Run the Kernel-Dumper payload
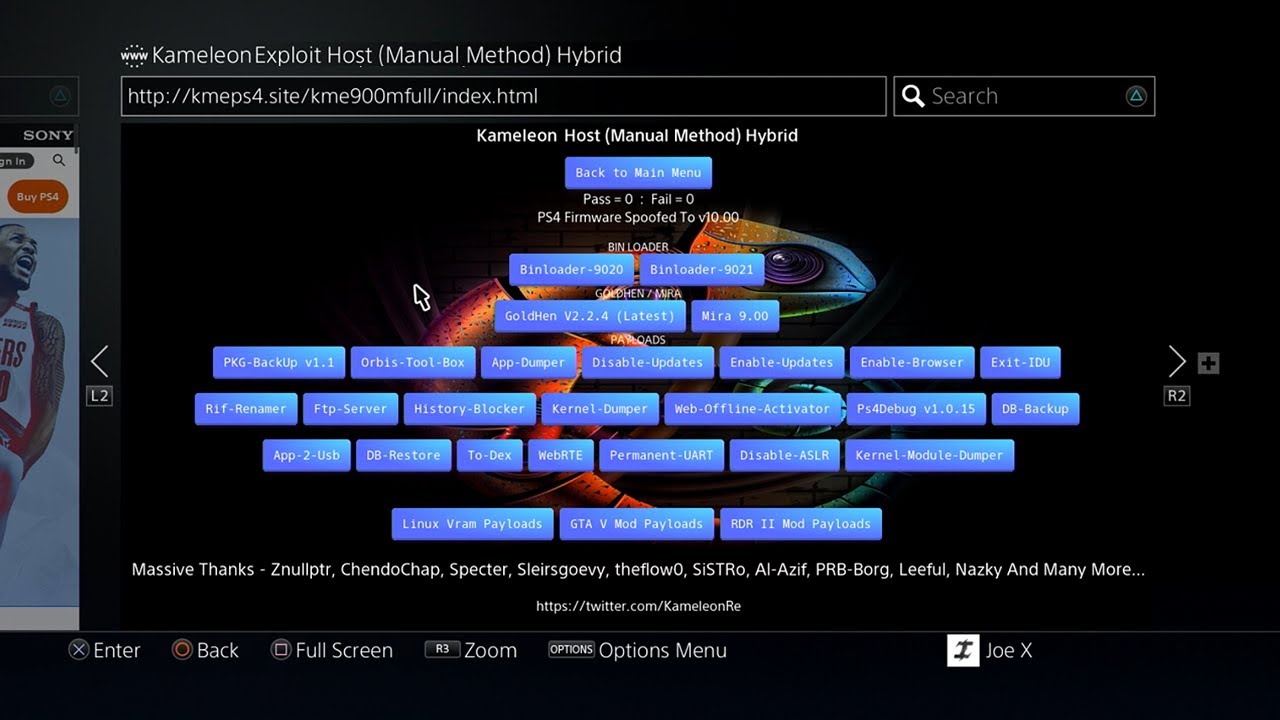The image size is (1280, 720). (x=600, y=408)
